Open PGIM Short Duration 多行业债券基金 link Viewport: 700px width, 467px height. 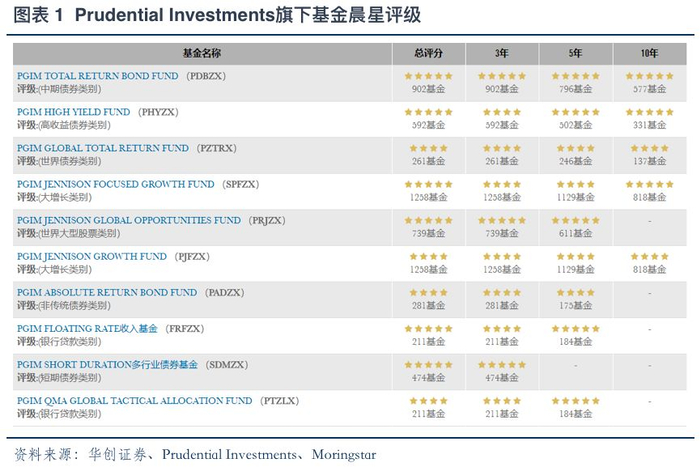tap(106, 364)
